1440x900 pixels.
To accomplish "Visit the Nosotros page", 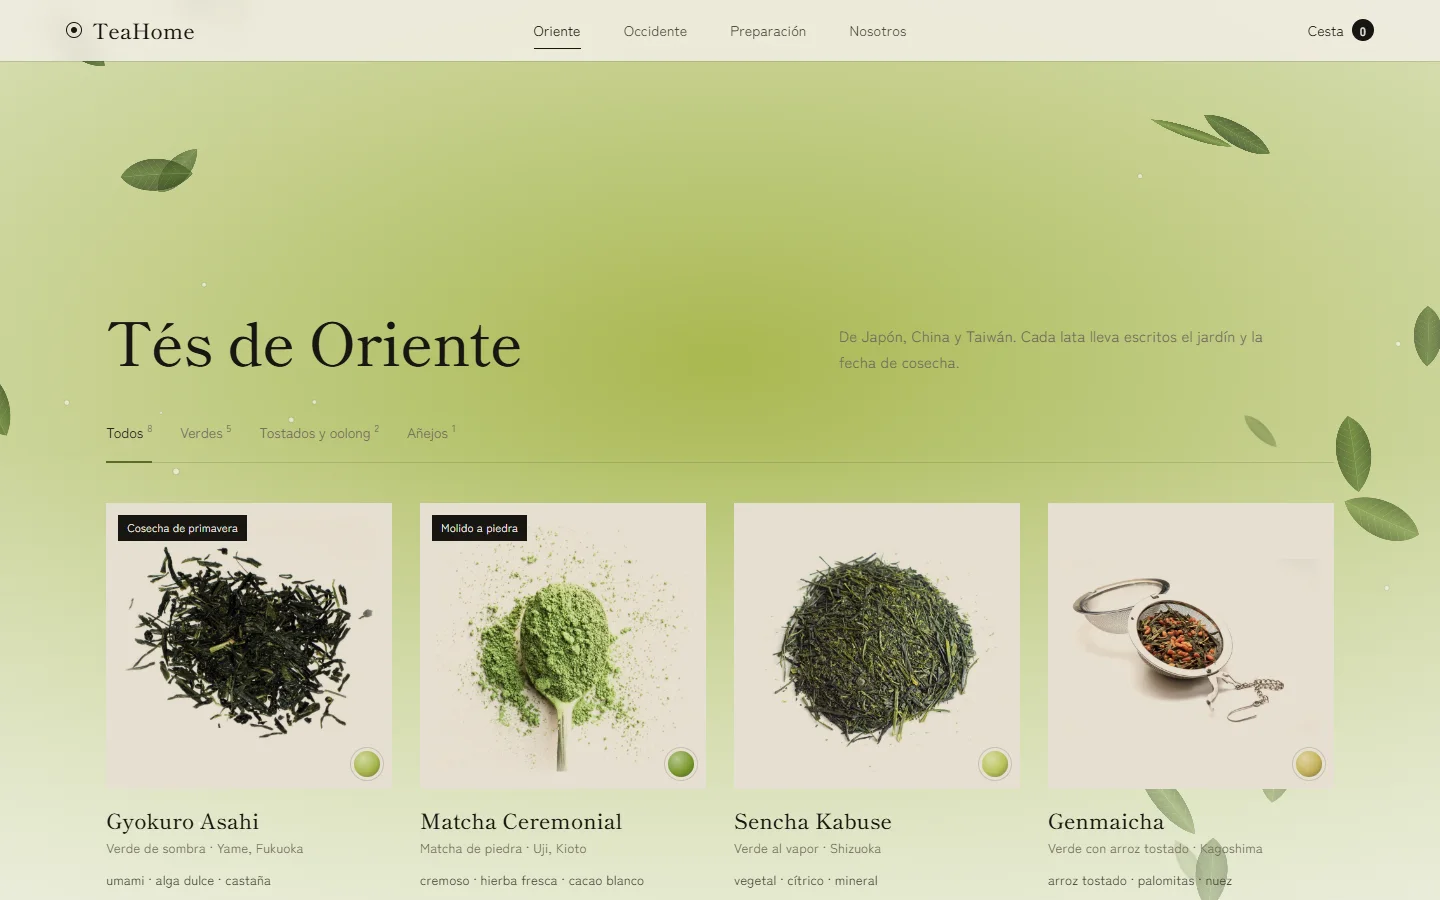I will coord(878,31).
